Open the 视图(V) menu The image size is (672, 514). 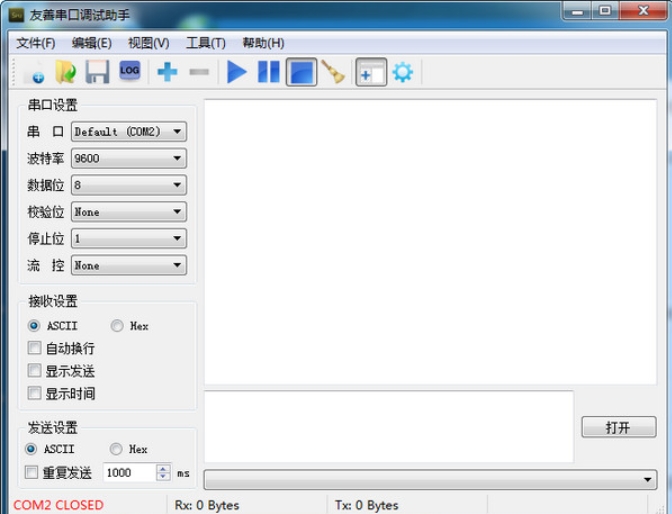(149, 43)
